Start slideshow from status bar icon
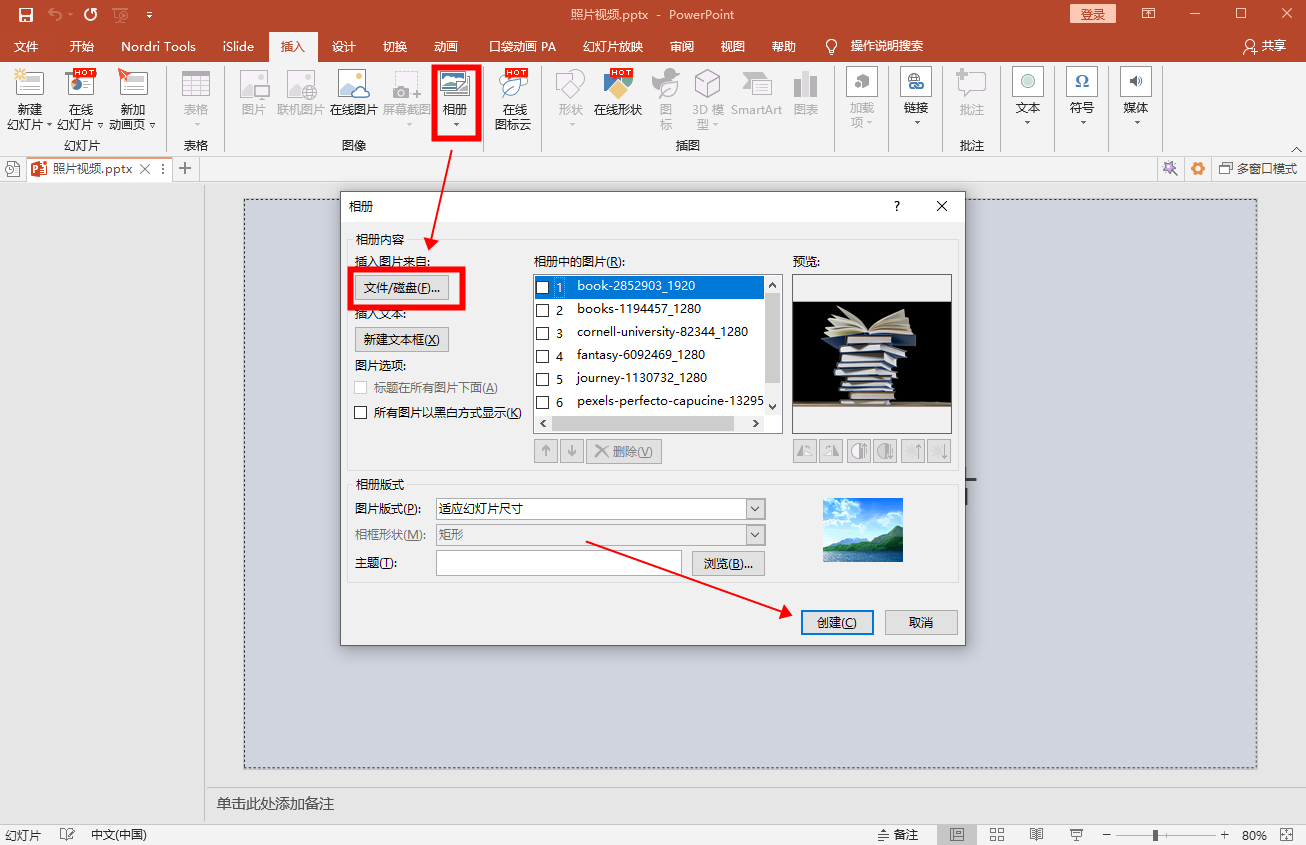 tap(1076, 835)
